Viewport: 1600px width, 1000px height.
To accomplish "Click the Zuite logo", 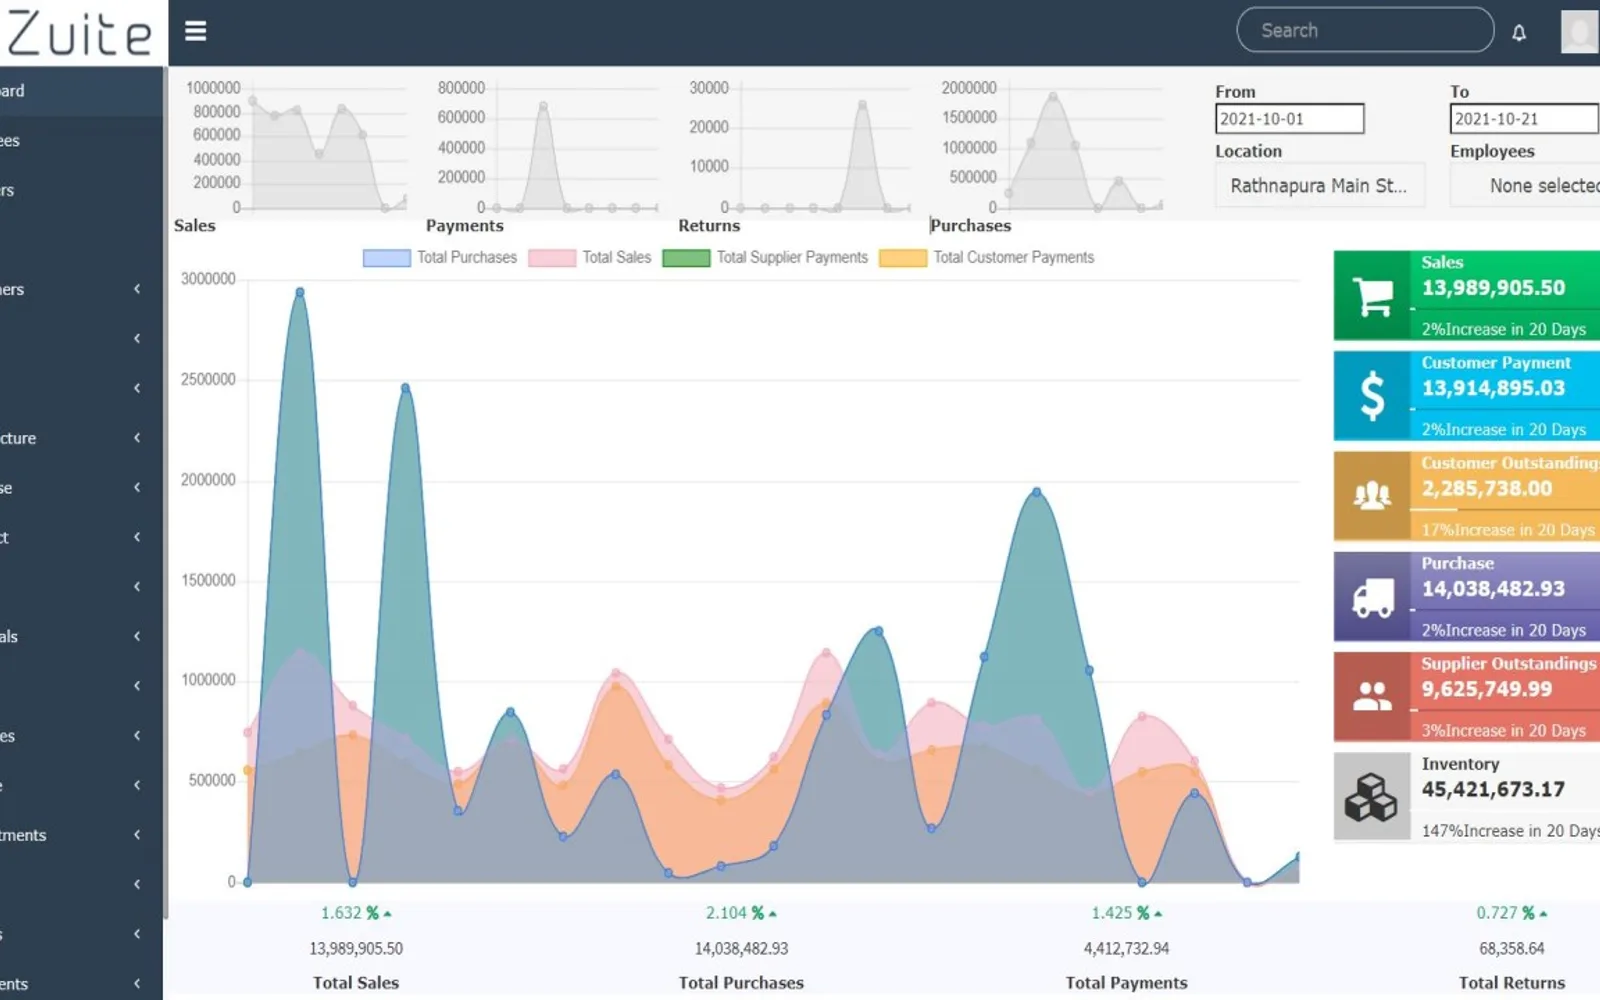I will (x=80, y=33).
